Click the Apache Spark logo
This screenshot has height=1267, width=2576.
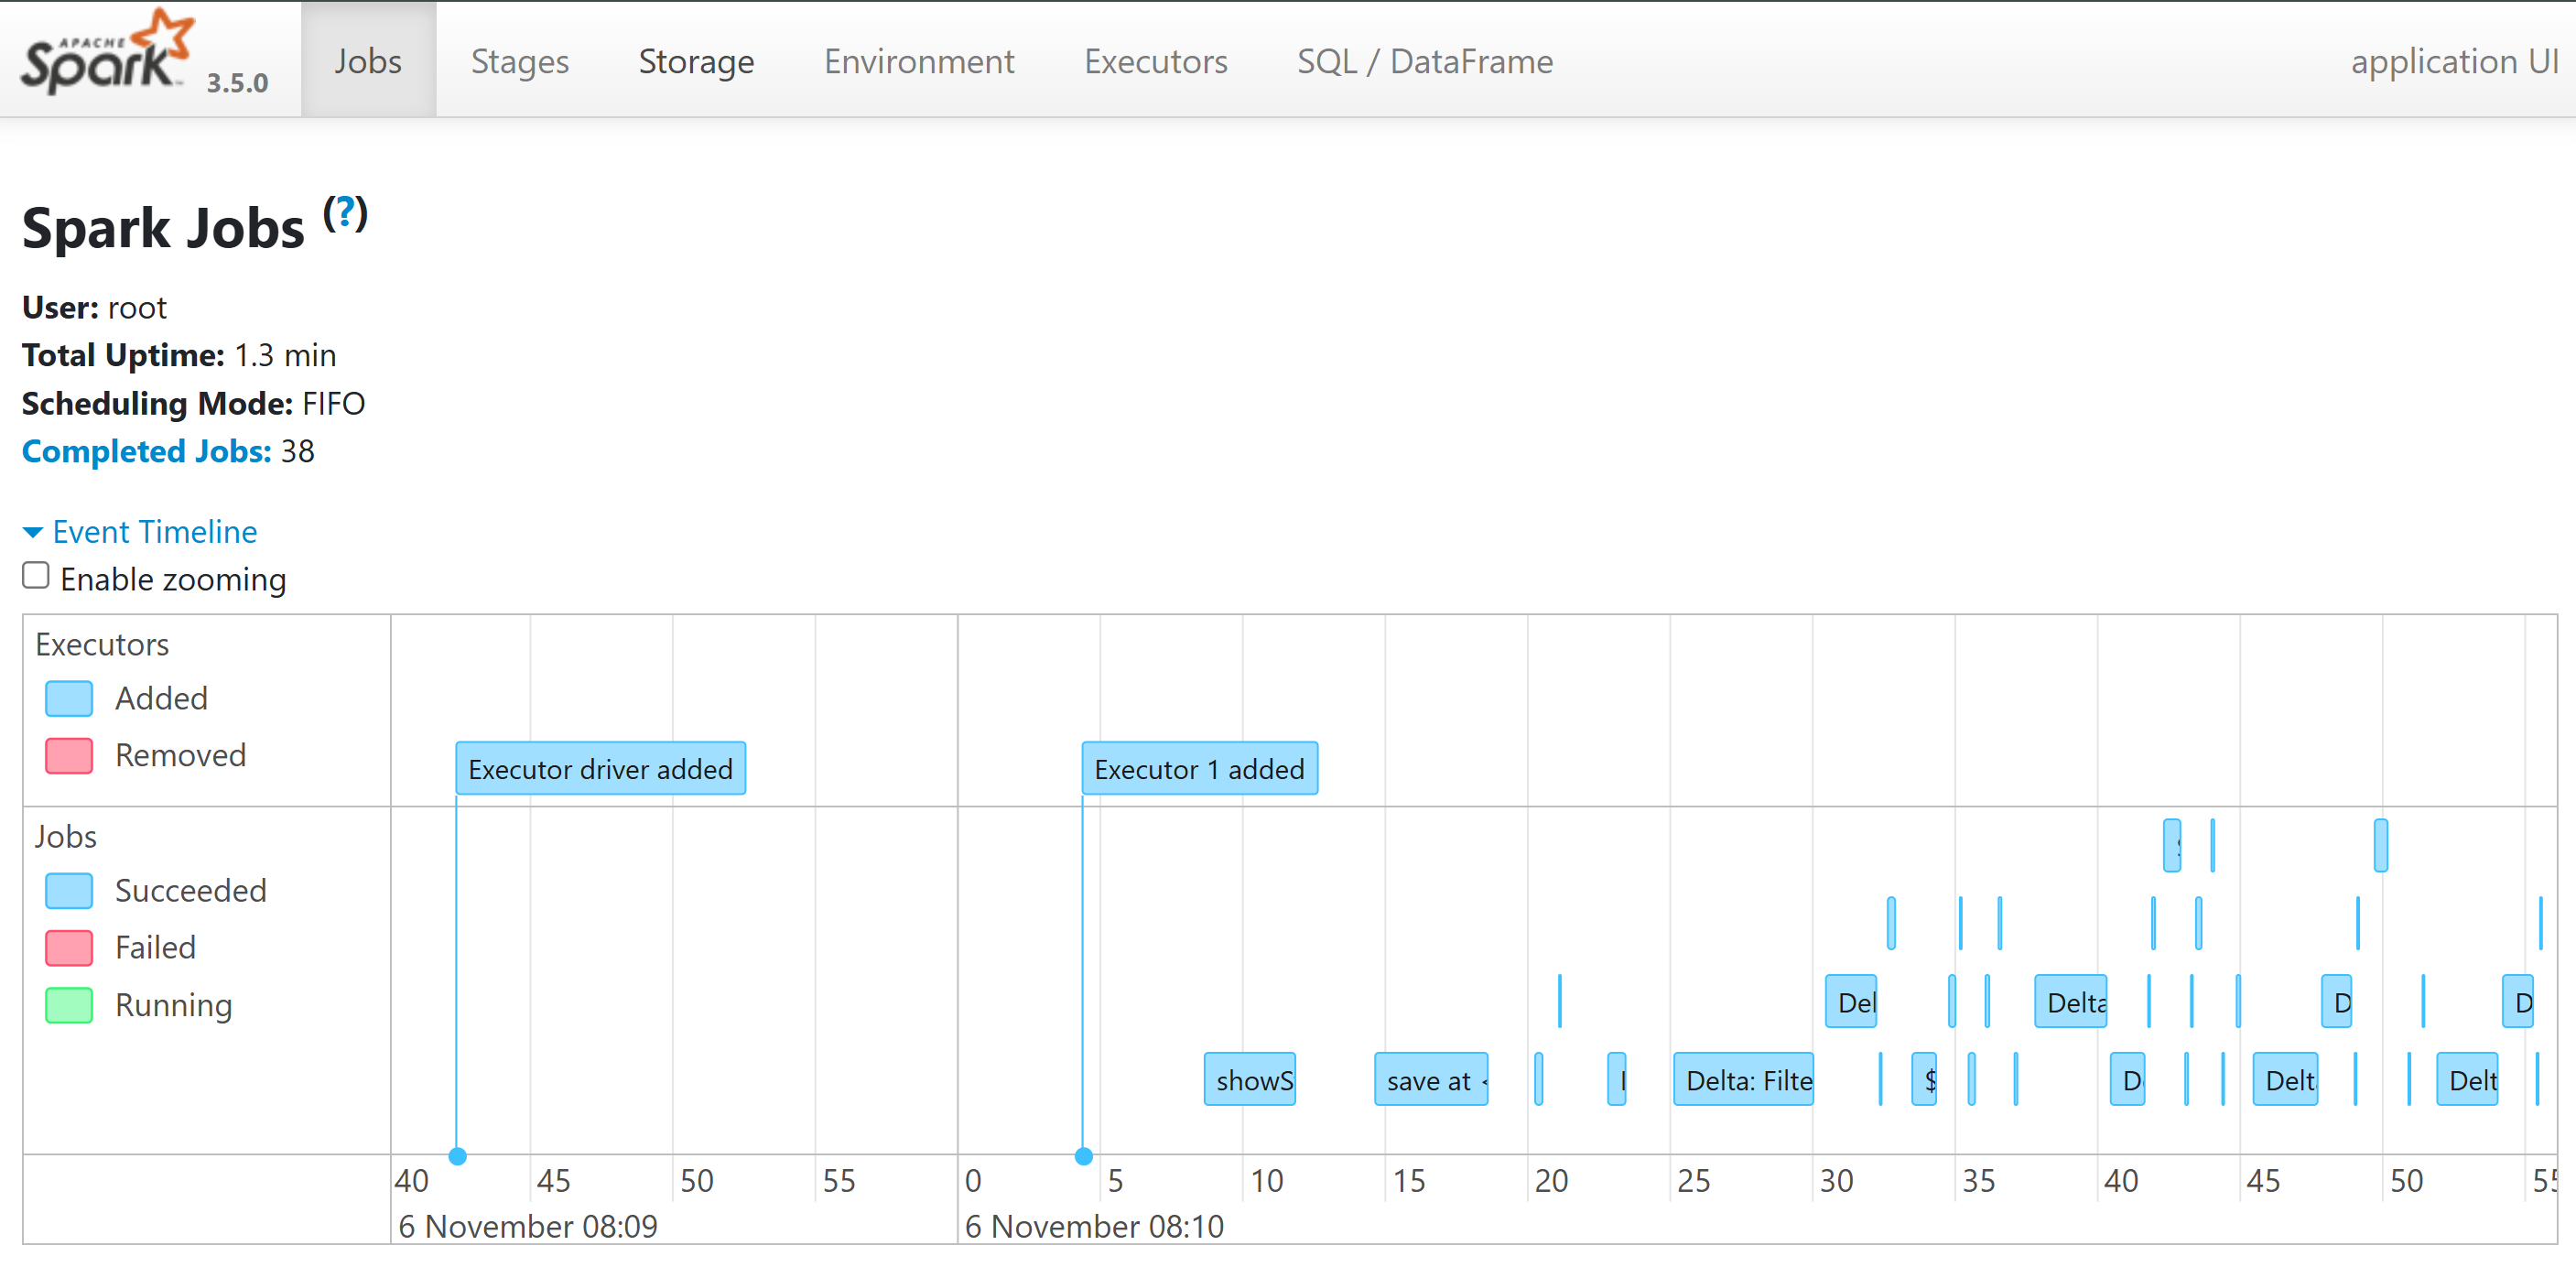(x=106, y=52)
